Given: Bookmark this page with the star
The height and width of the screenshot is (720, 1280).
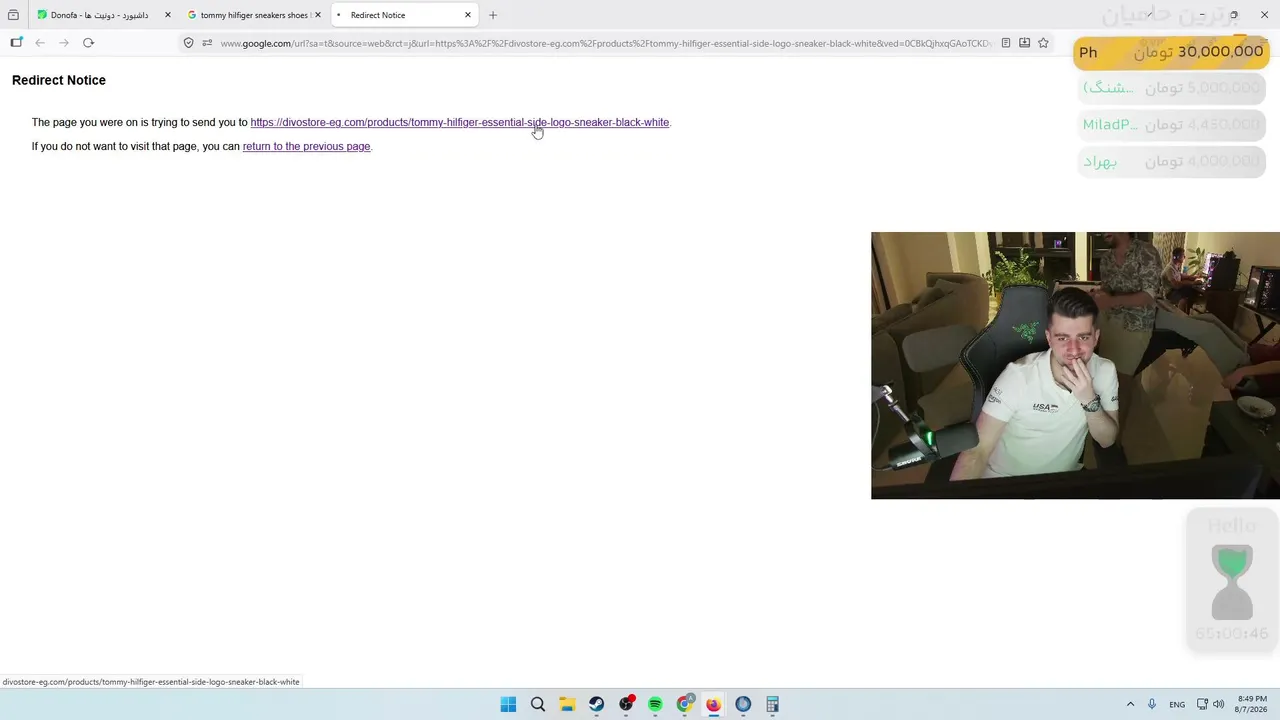Looking at the screenshot, I should (x=1044, y=43).
